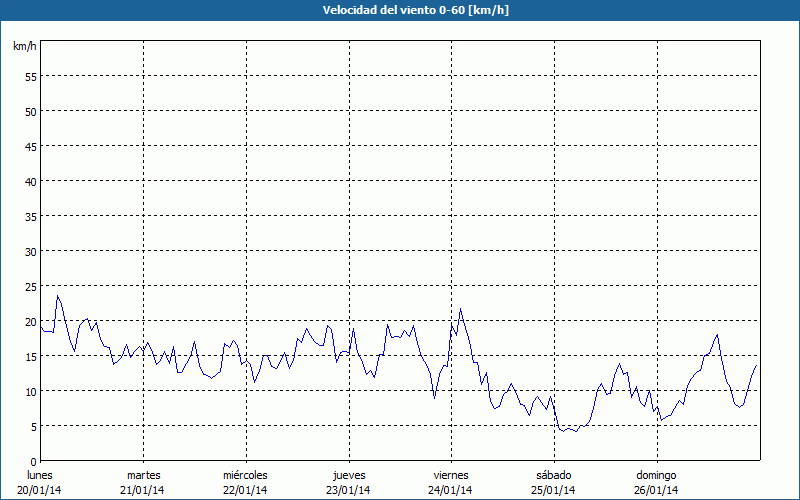
Task: Click the "jueves" day label
Action: click(348, 475)
